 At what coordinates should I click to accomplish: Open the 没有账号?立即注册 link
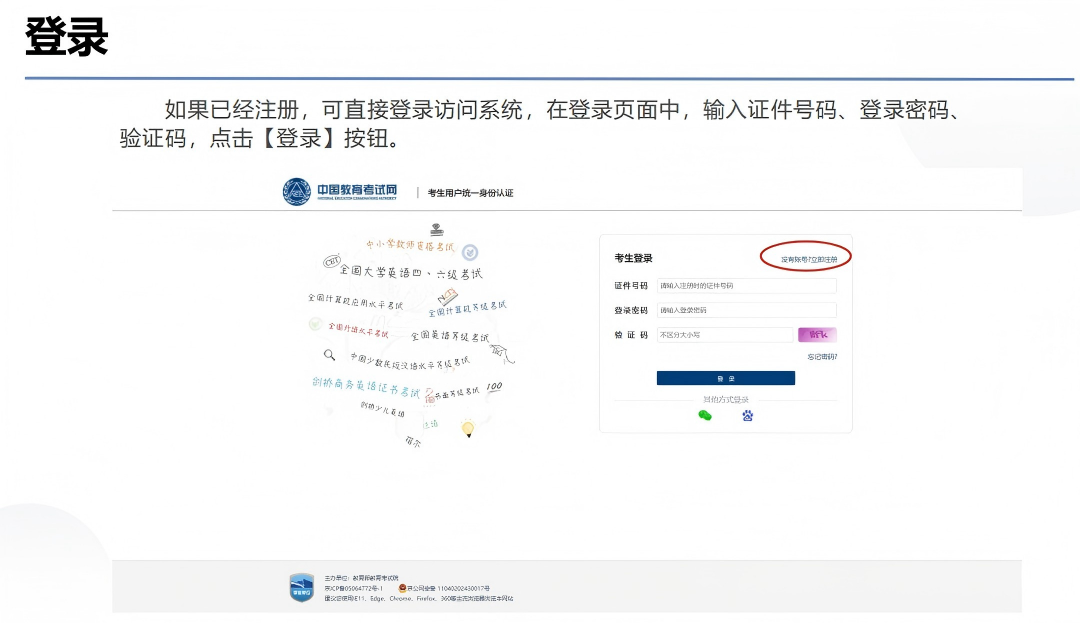coord(809,259)
